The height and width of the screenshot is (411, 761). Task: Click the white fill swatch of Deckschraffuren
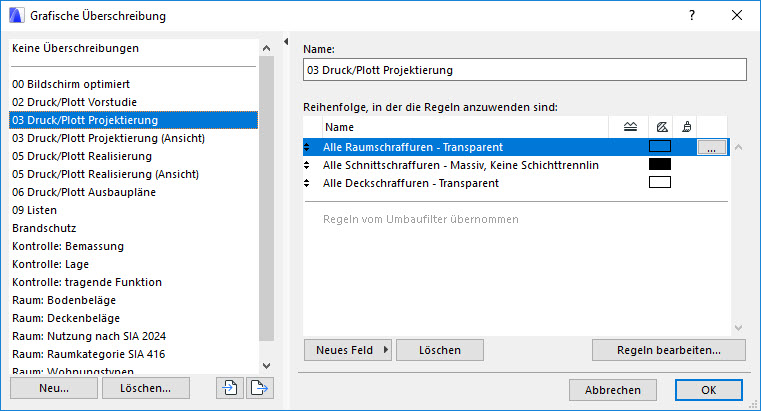(660, 182)
